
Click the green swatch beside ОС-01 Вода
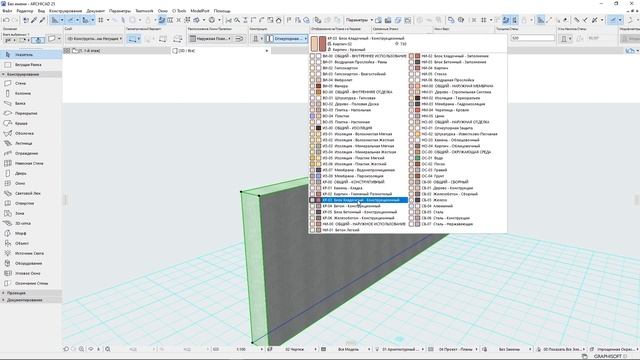click(x=418, y=158)
